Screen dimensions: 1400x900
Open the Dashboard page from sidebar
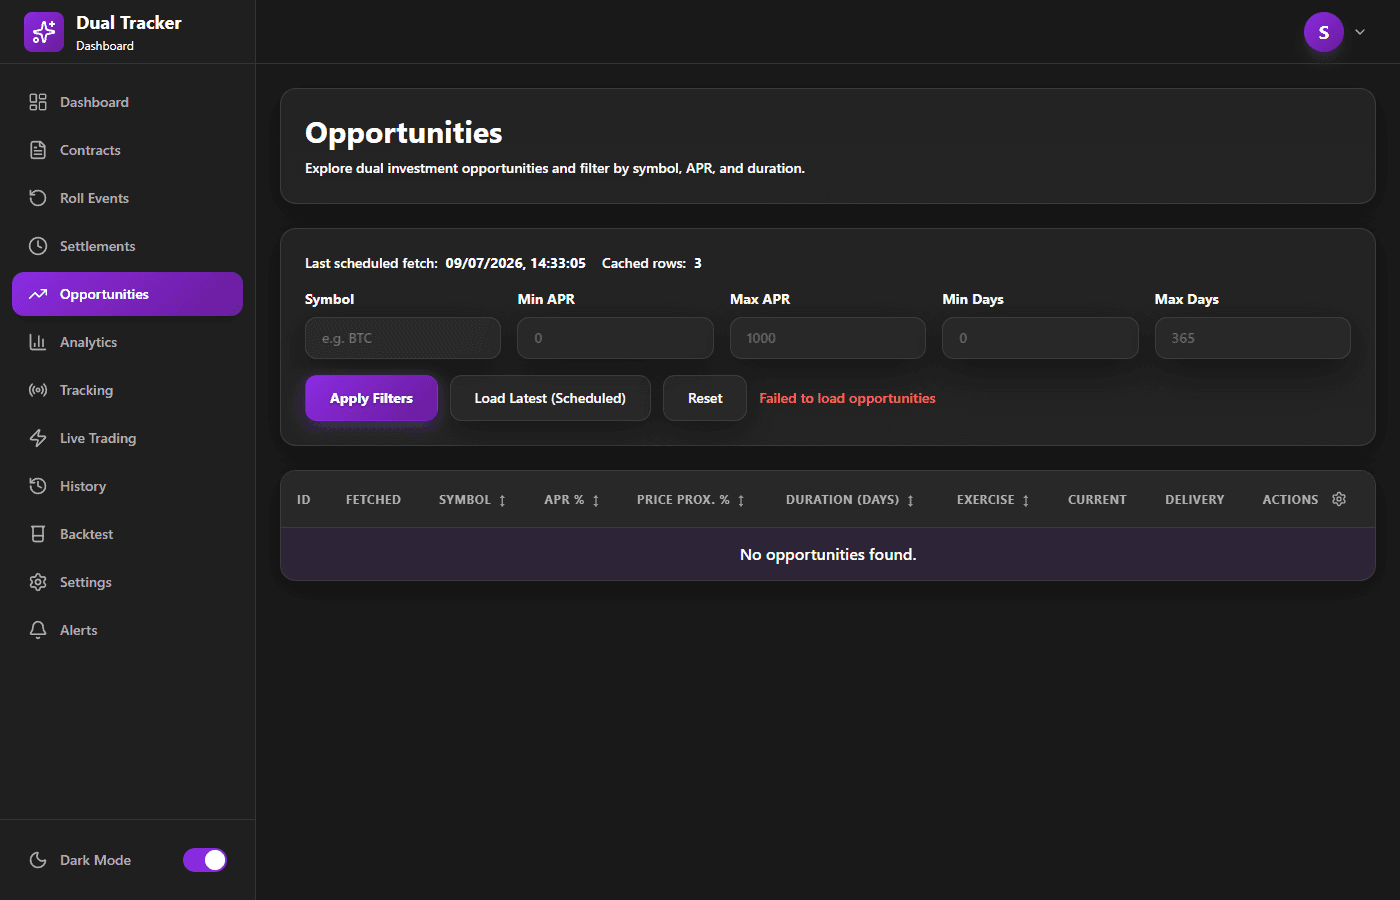tap(127, 102)
